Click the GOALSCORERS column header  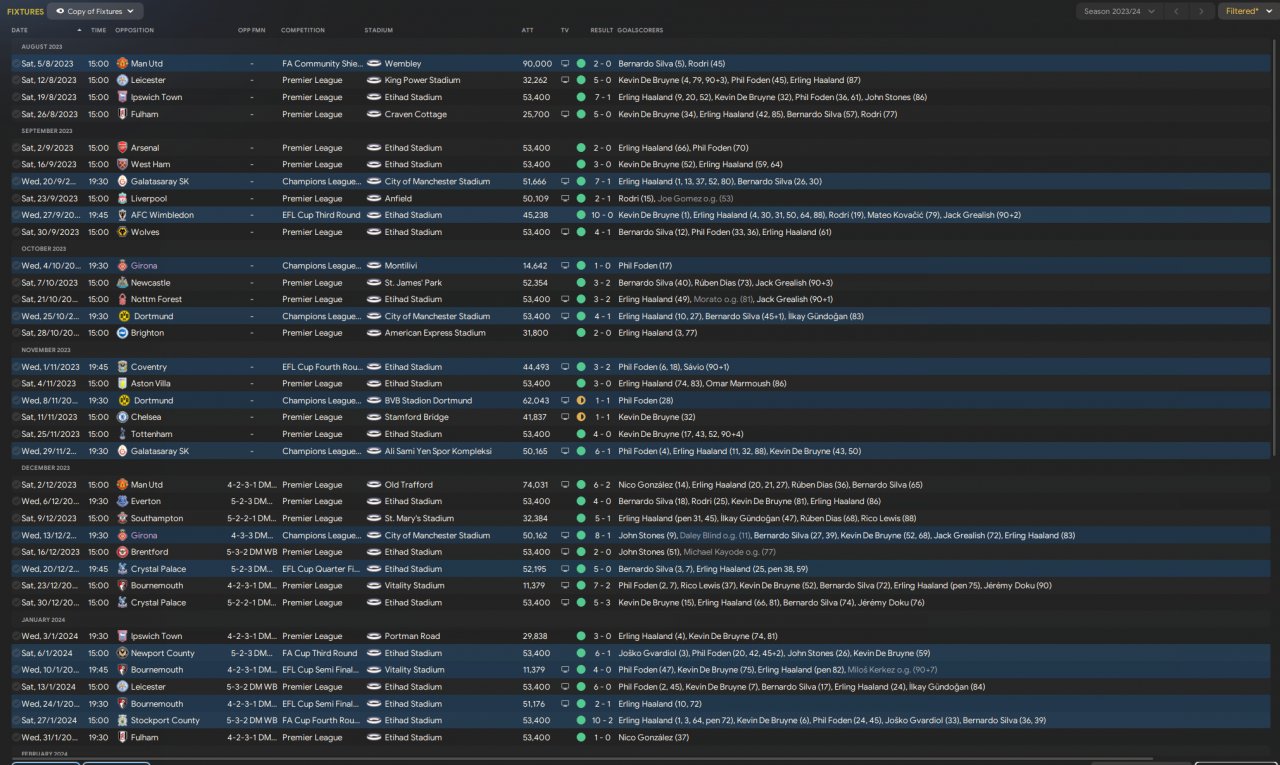click(x=640, y=30)
